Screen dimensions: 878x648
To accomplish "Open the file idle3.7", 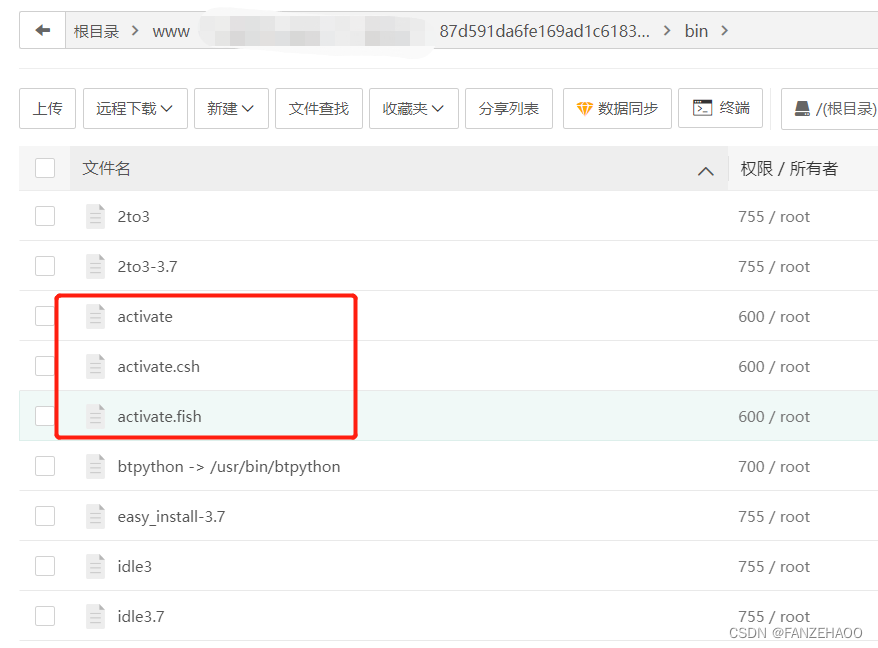I will pos(141,616).
